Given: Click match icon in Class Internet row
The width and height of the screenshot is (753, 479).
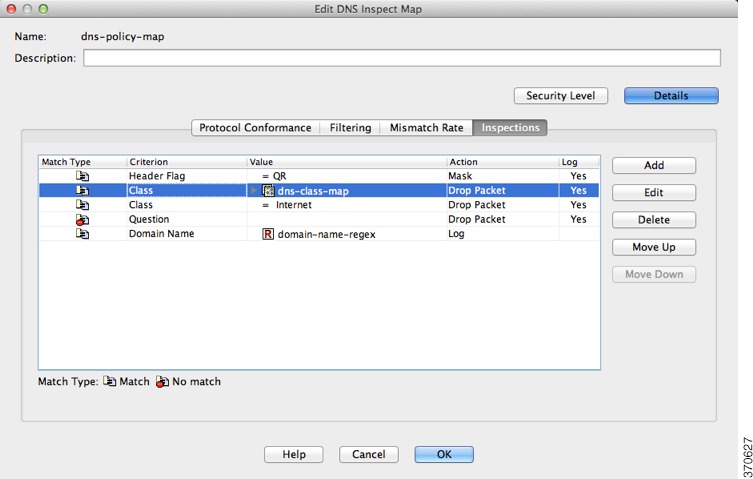Looking at the screenshot, I should coord(82,205).
